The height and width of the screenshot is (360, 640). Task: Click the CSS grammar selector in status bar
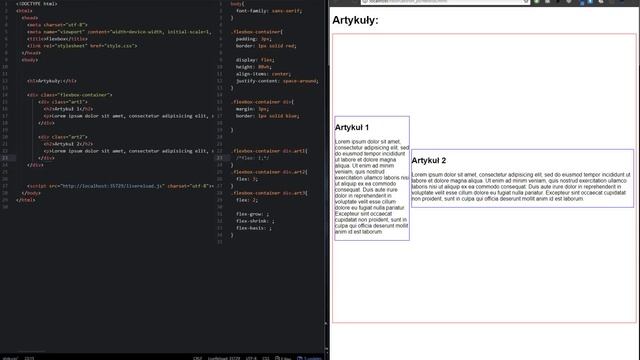tap(266, 358)
